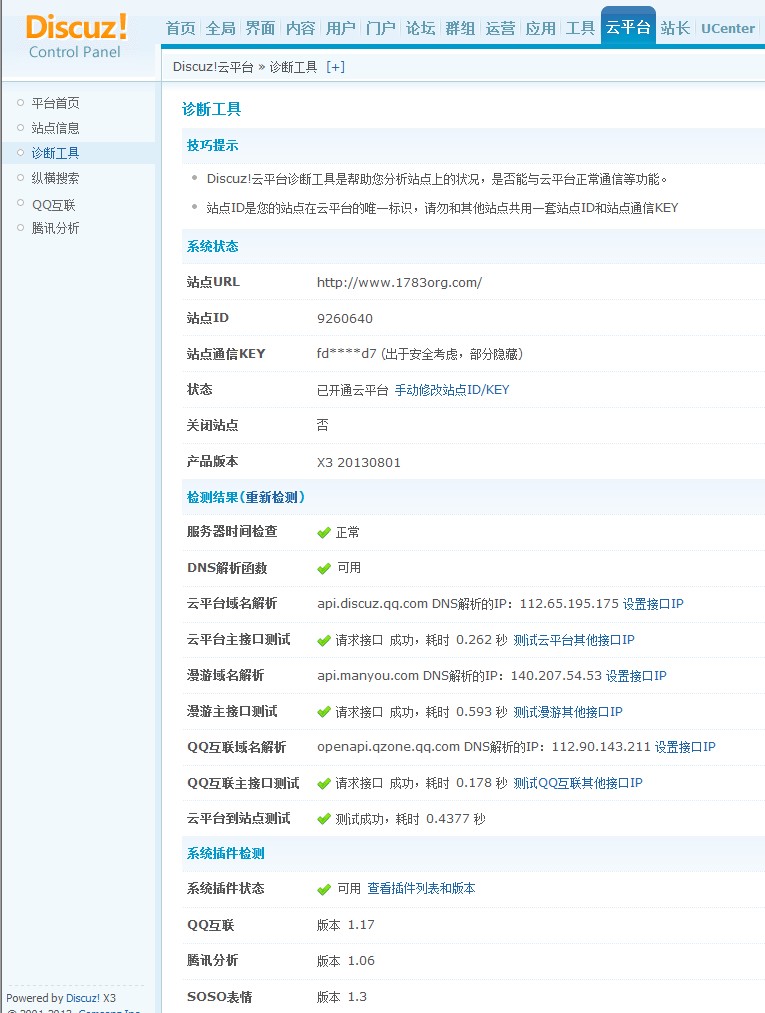Screen dimensions: 765x1013
Task: Click the 站点ID value 9260640
Action: click(x=344, y=319)
